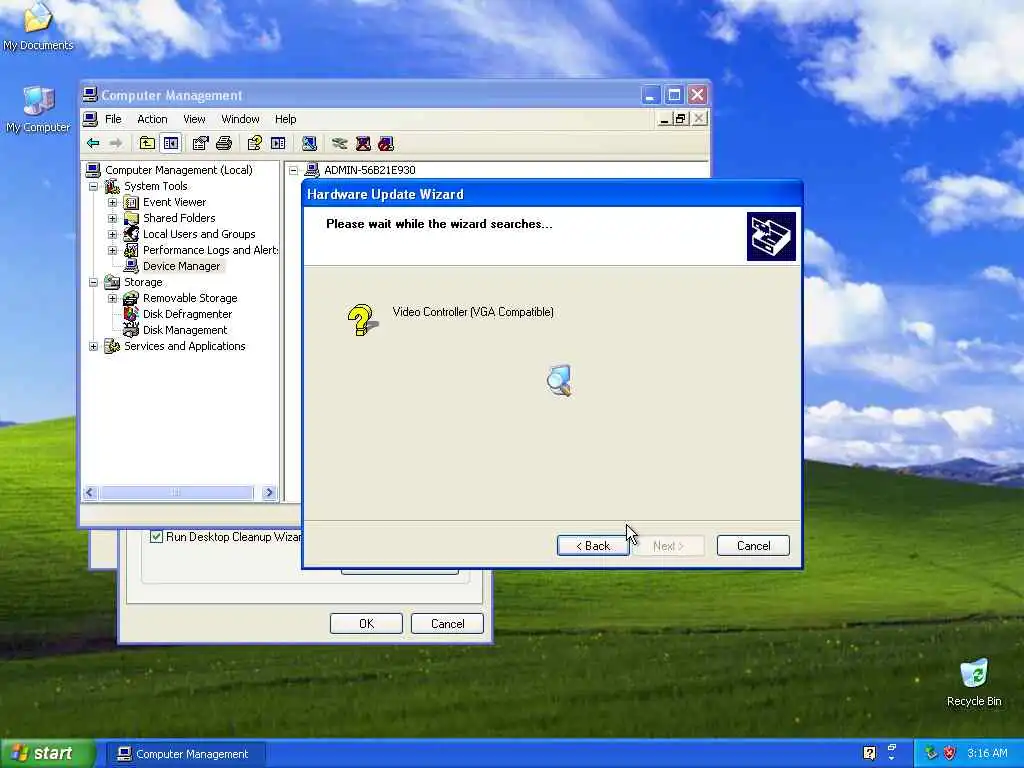Click the console icon beside the File menu
The width and height of the screenshot is (1024, 768).
coord(91,119)
